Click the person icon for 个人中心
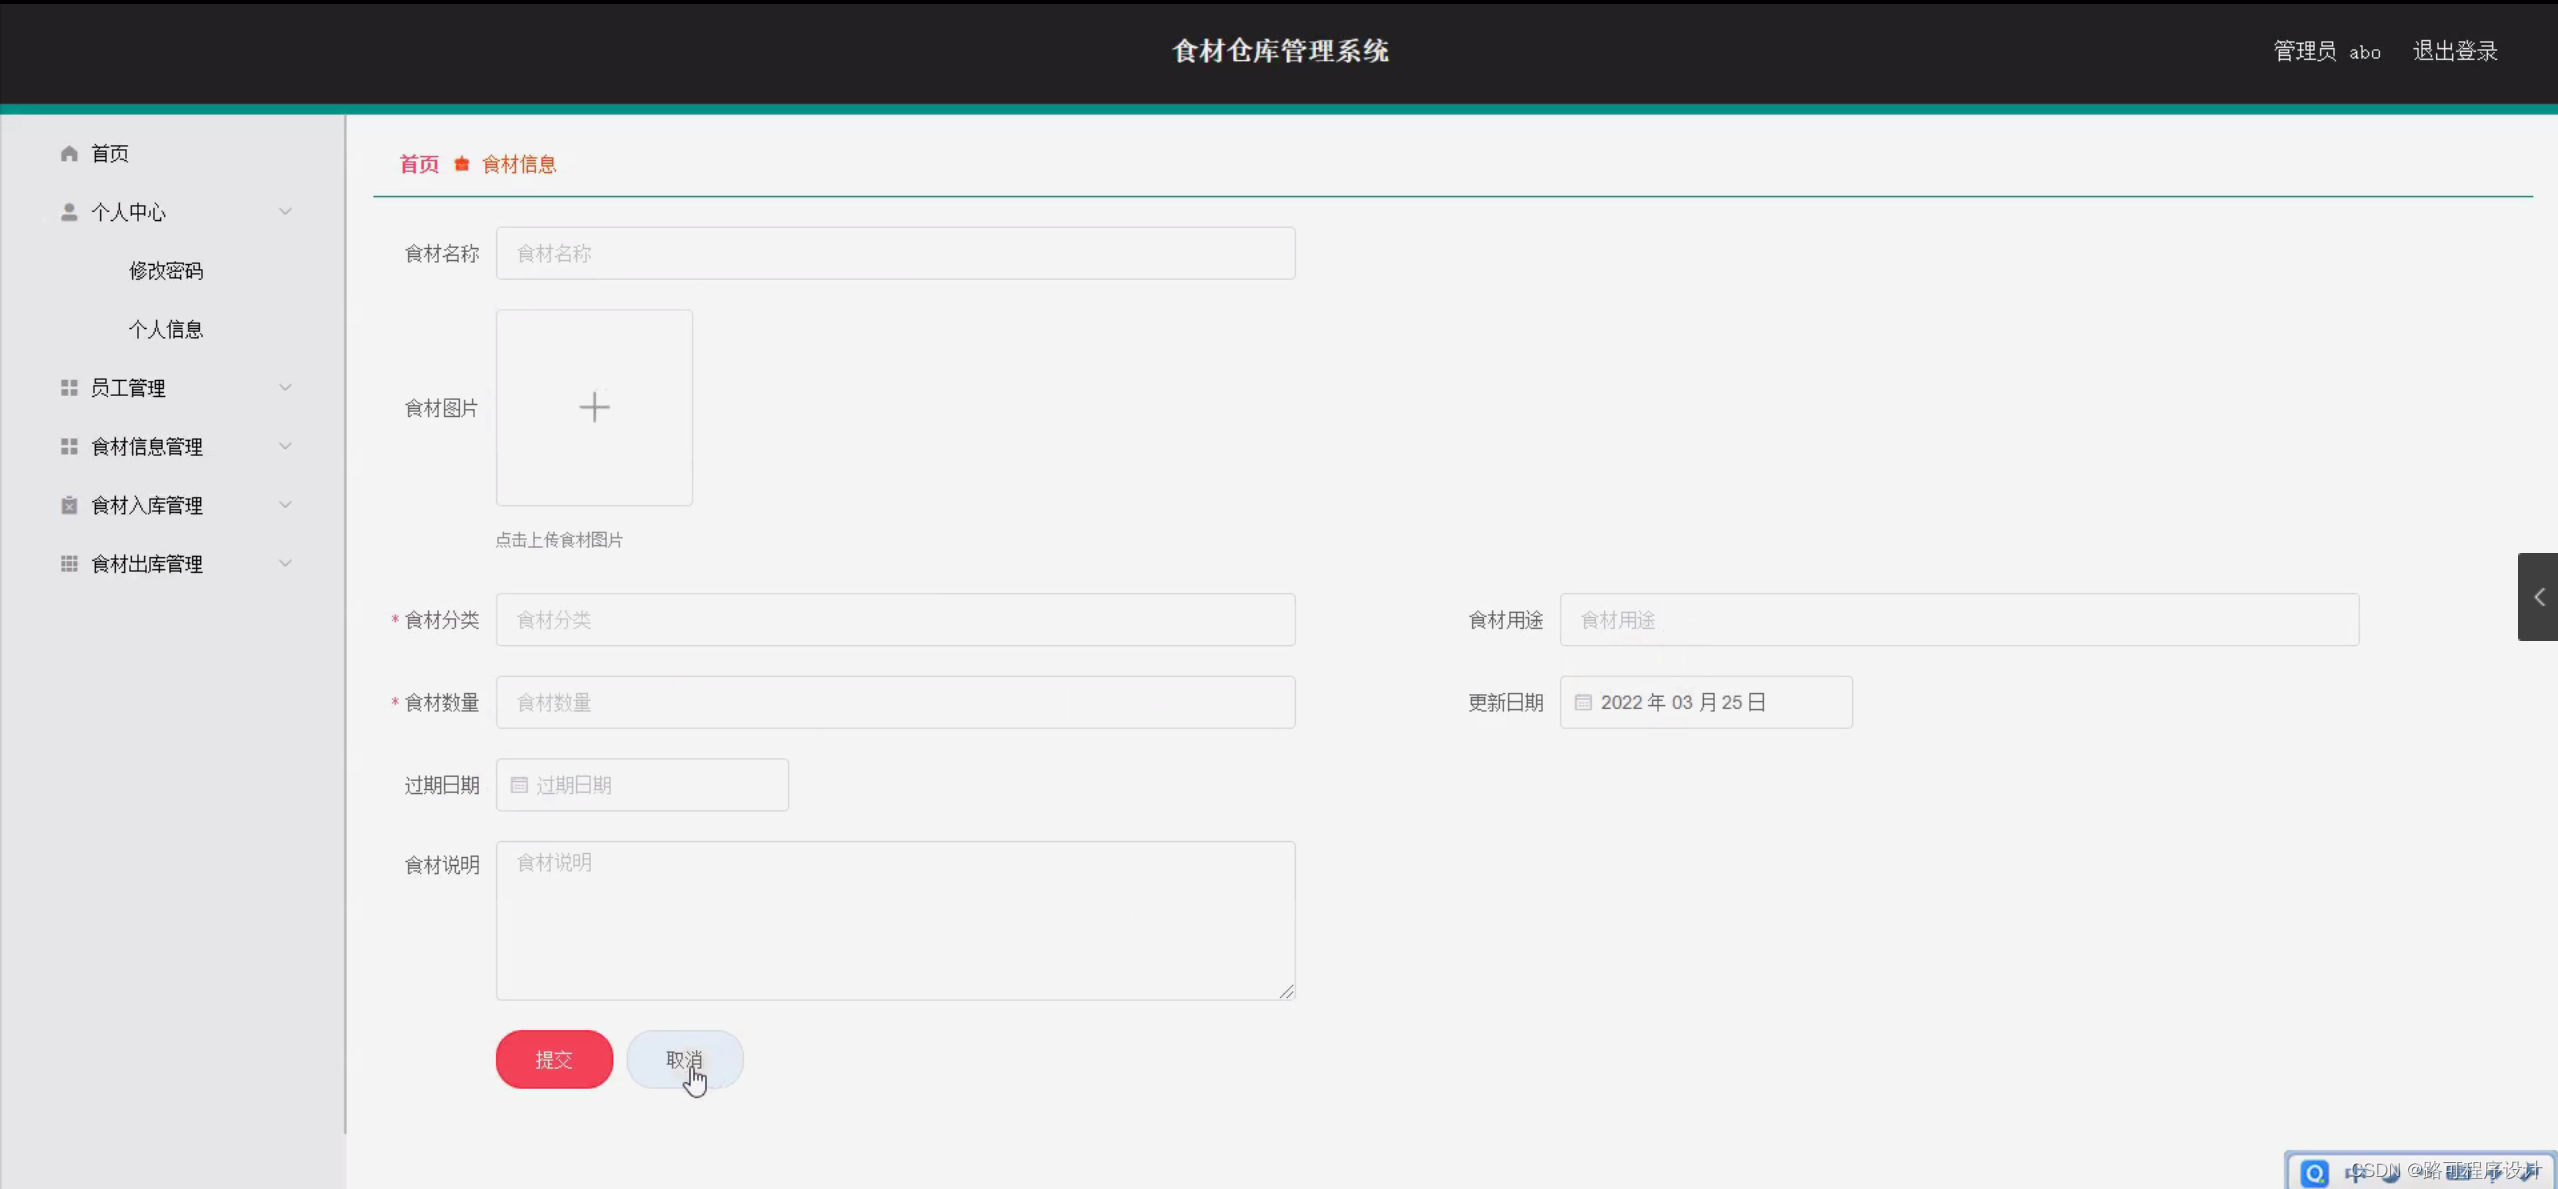 pyautogui.click(x=69, y=212)
